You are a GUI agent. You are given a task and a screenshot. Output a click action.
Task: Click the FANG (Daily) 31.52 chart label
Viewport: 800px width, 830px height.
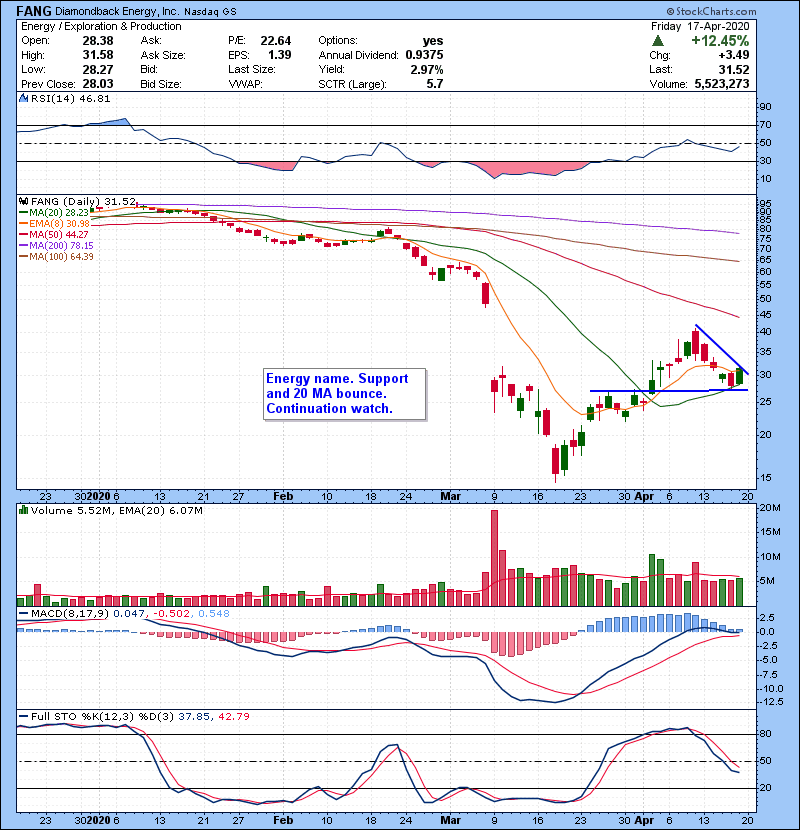(x=84, y=202)
